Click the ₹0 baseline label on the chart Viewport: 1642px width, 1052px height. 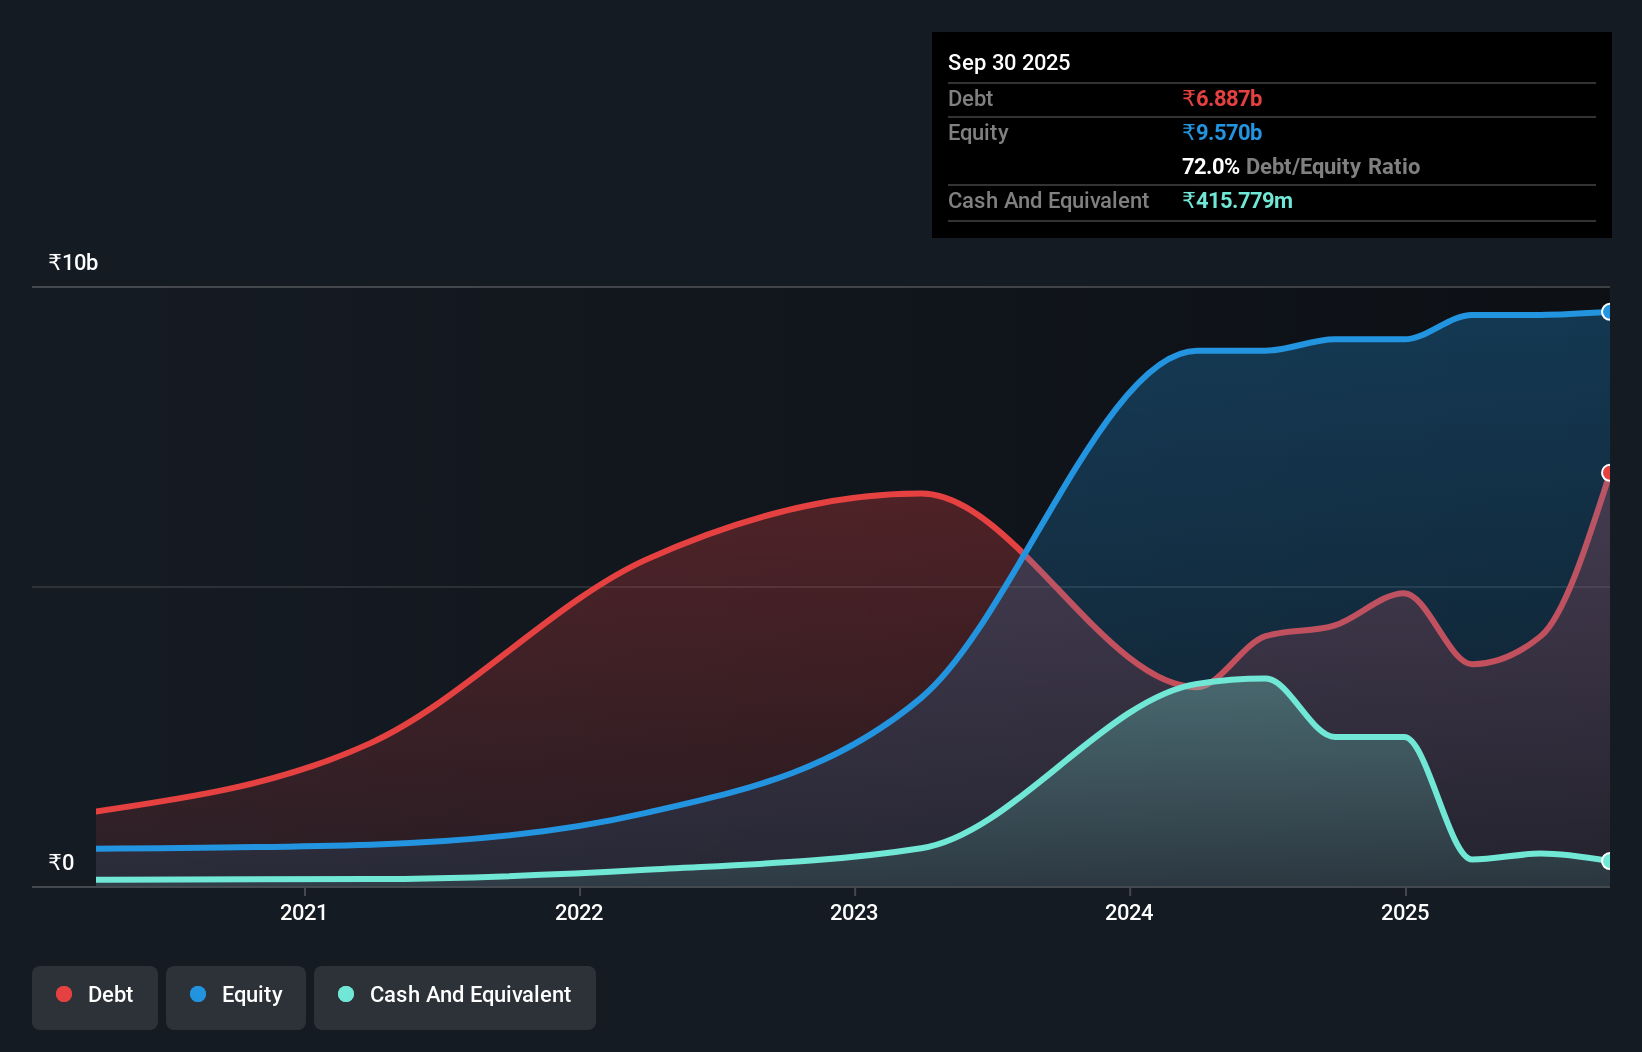61,861
